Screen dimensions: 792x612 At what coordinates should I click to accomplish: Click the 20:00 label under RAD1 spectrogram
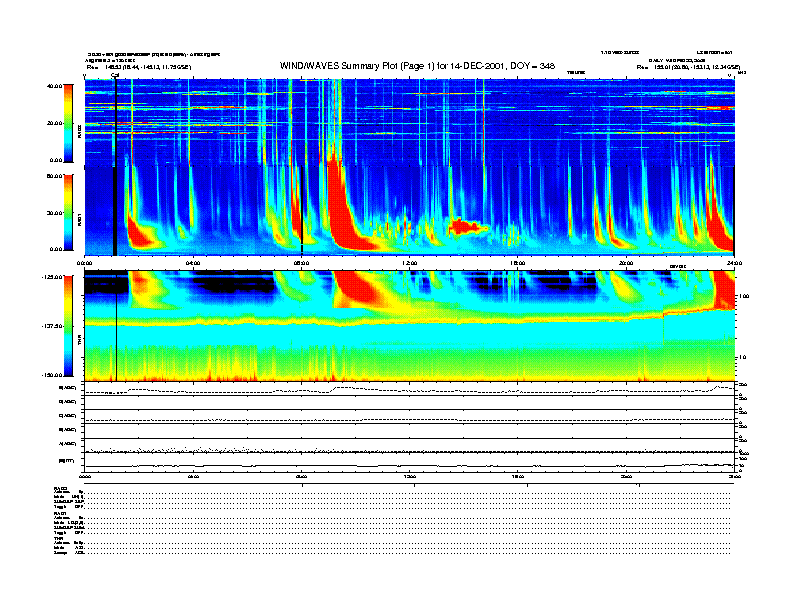tap(626, 263)
